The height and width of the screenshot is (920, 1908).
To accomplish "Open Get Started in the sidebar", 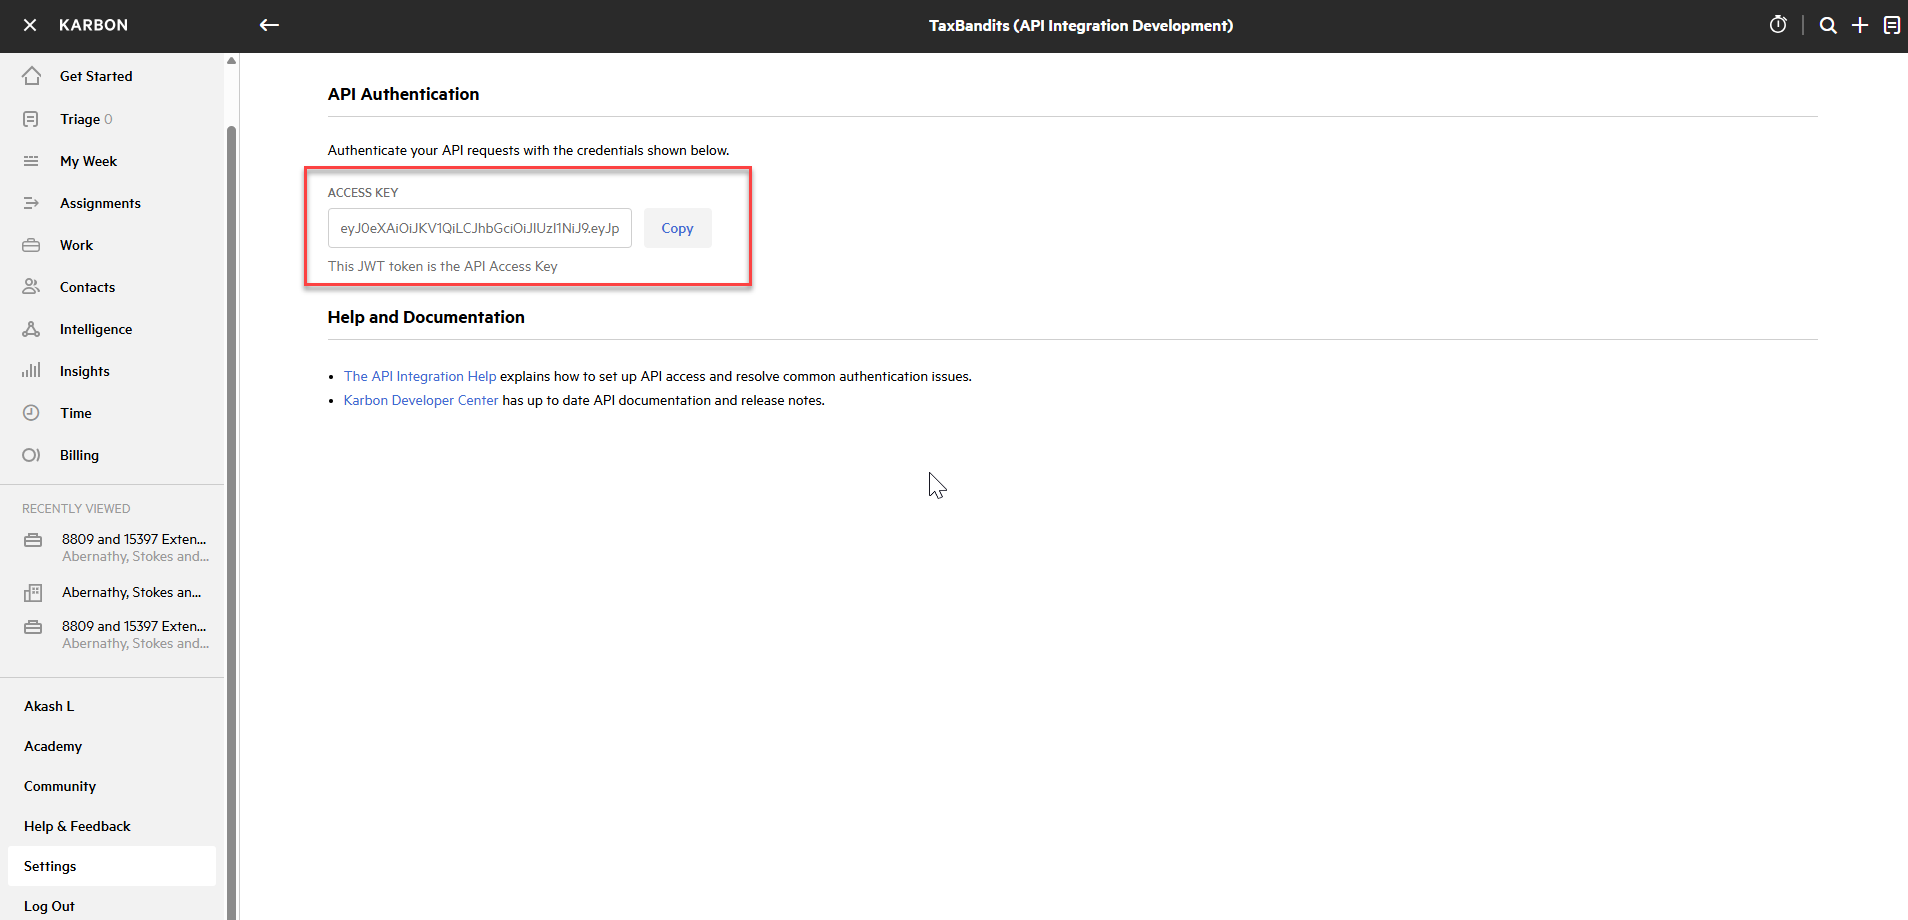I will point(96,76).
